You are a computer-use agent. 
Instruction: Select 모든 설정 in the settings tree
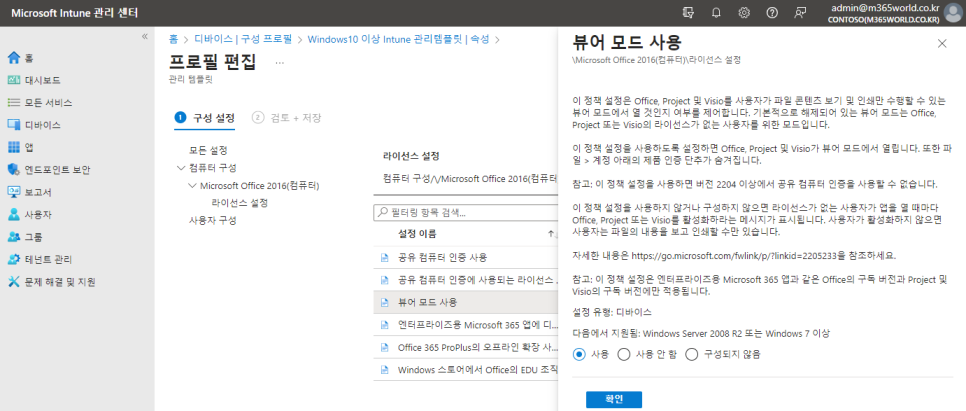tap(208, 150)
